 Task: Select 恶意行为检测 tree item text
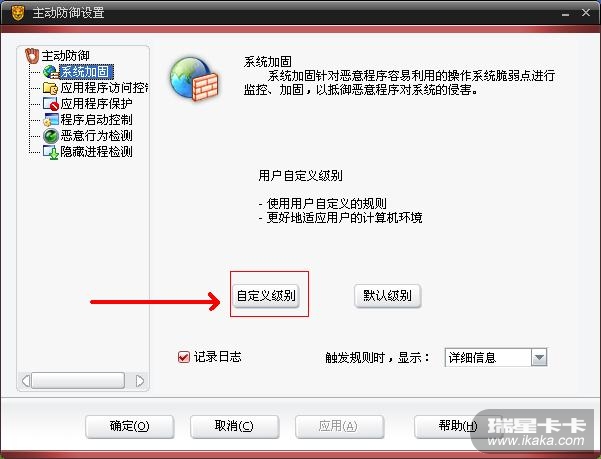[96, 136]
